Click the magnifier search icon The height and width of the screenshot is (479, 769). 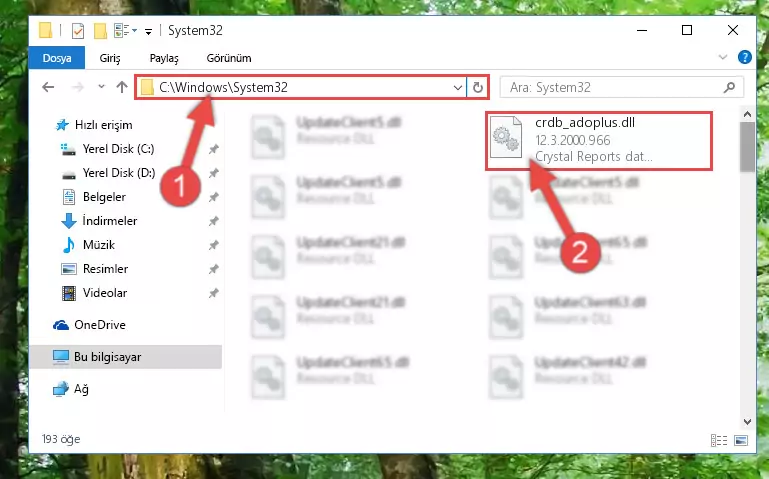729,87
